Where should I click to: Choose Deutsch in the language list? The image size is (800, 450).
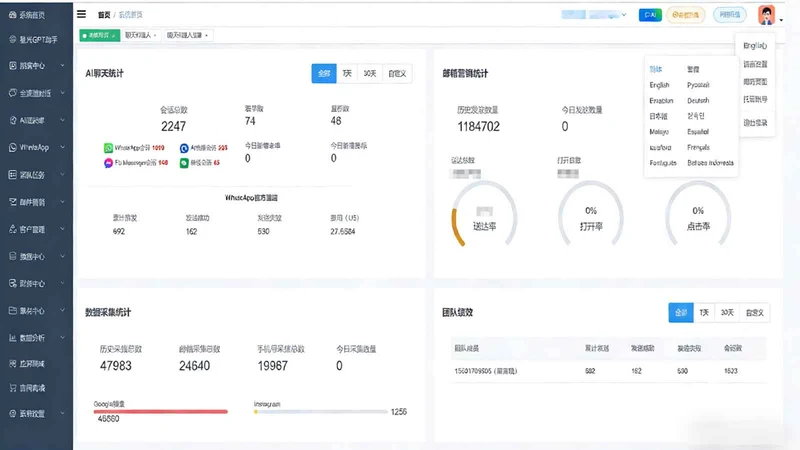tap(698, 101)
